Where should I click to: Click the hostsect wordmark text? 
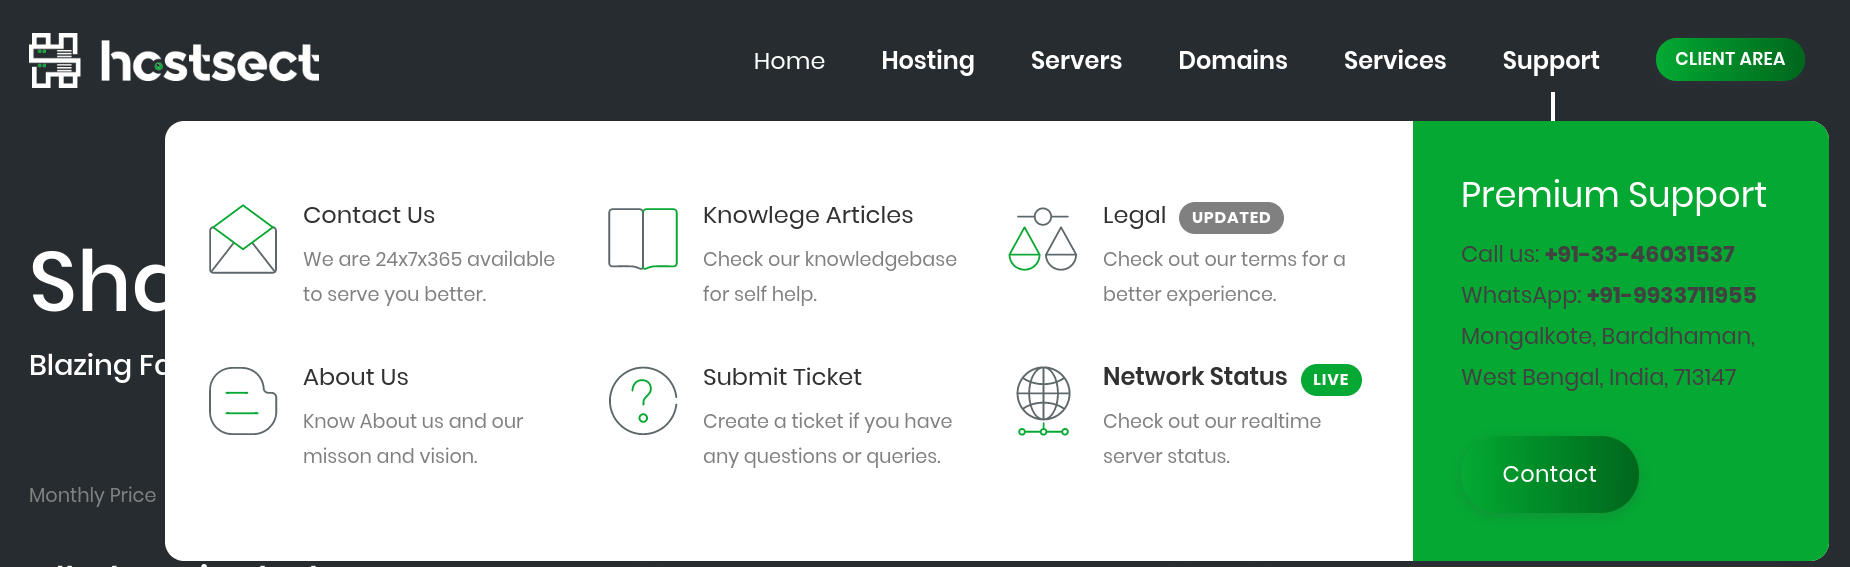(210, 62)
